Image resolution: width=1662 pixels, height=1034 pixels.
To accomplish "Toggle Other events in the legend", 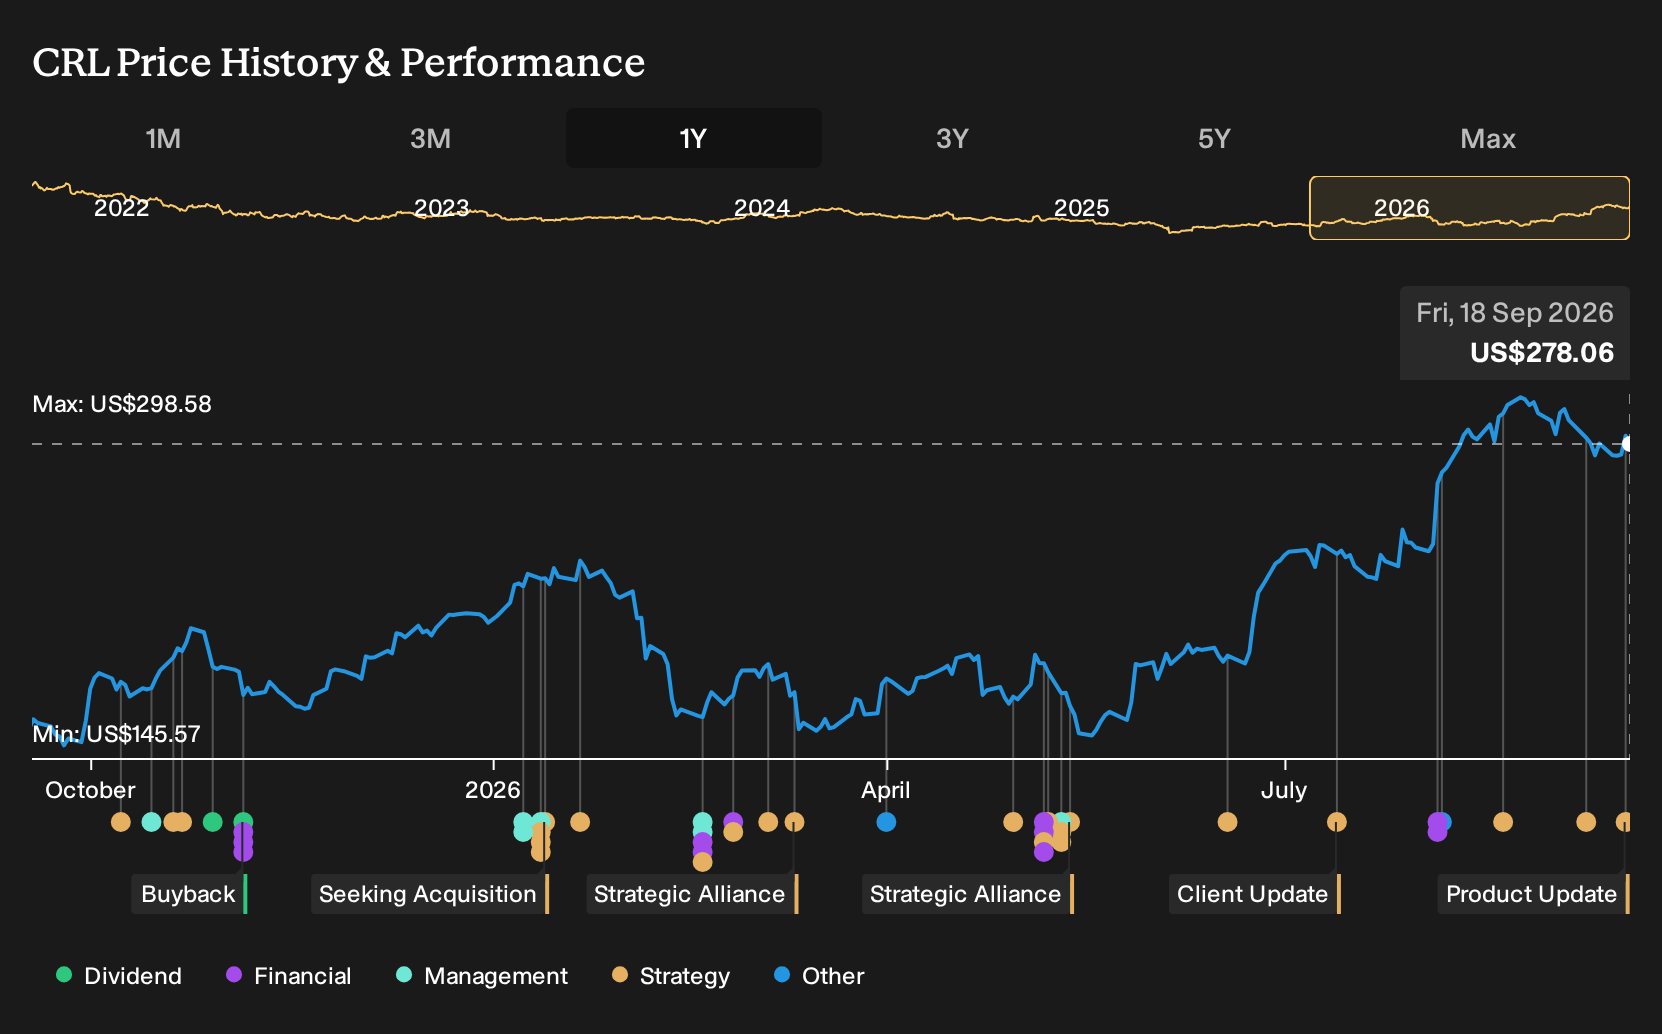I will tap(819, 975).
